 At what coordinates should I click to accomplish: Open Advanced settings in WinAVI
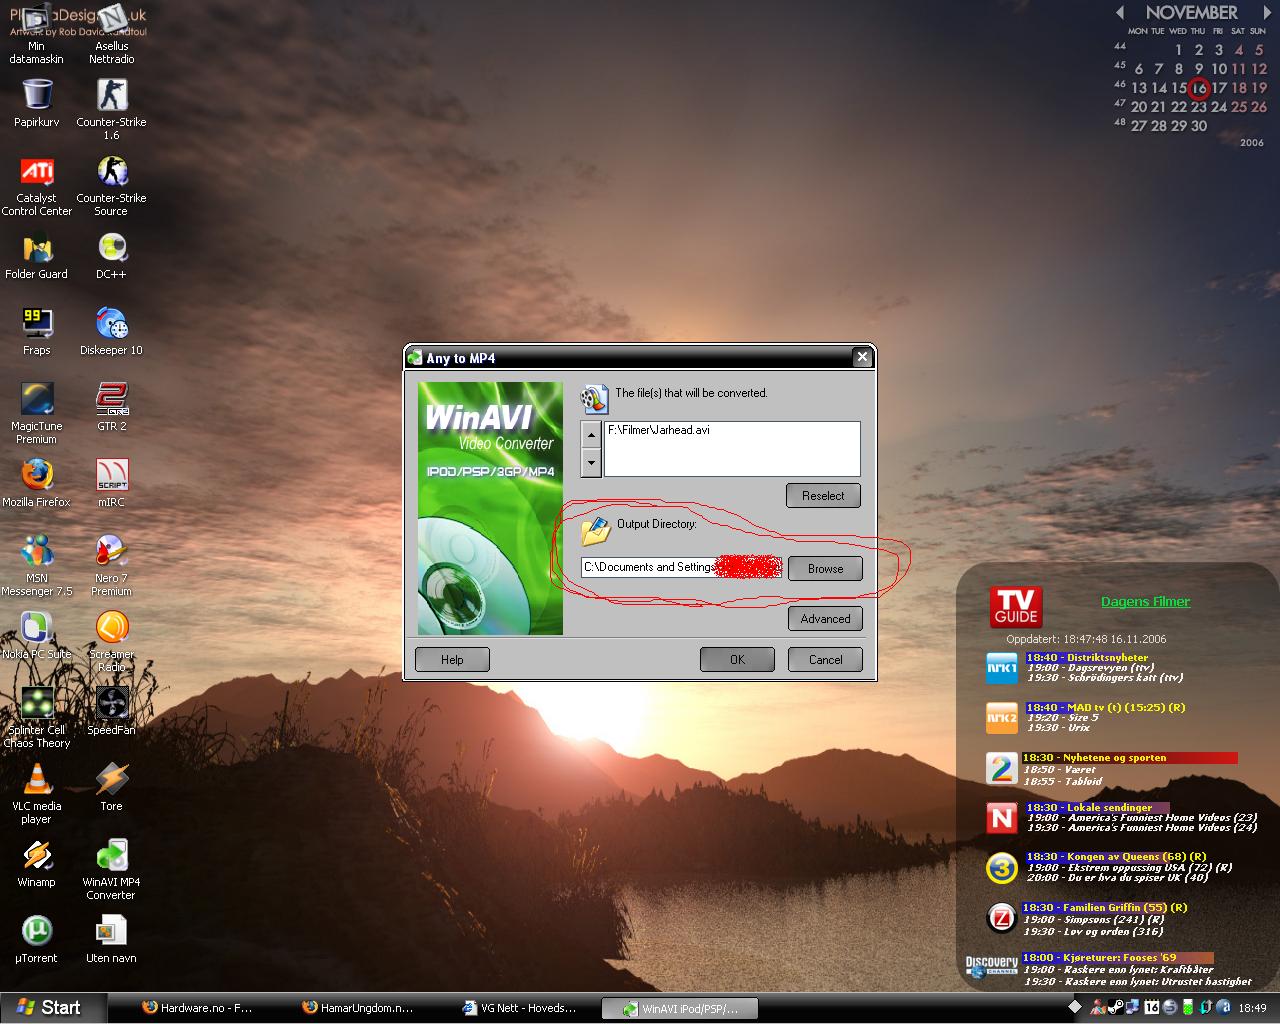pyautogui.click(x=825, y=619)
